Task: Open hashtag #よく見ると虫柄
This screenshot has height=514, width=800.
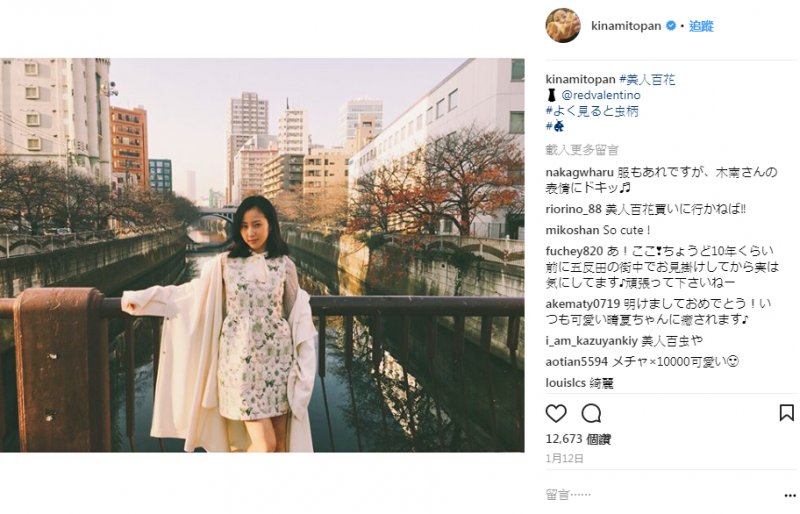Action: (x=592, y=111)
